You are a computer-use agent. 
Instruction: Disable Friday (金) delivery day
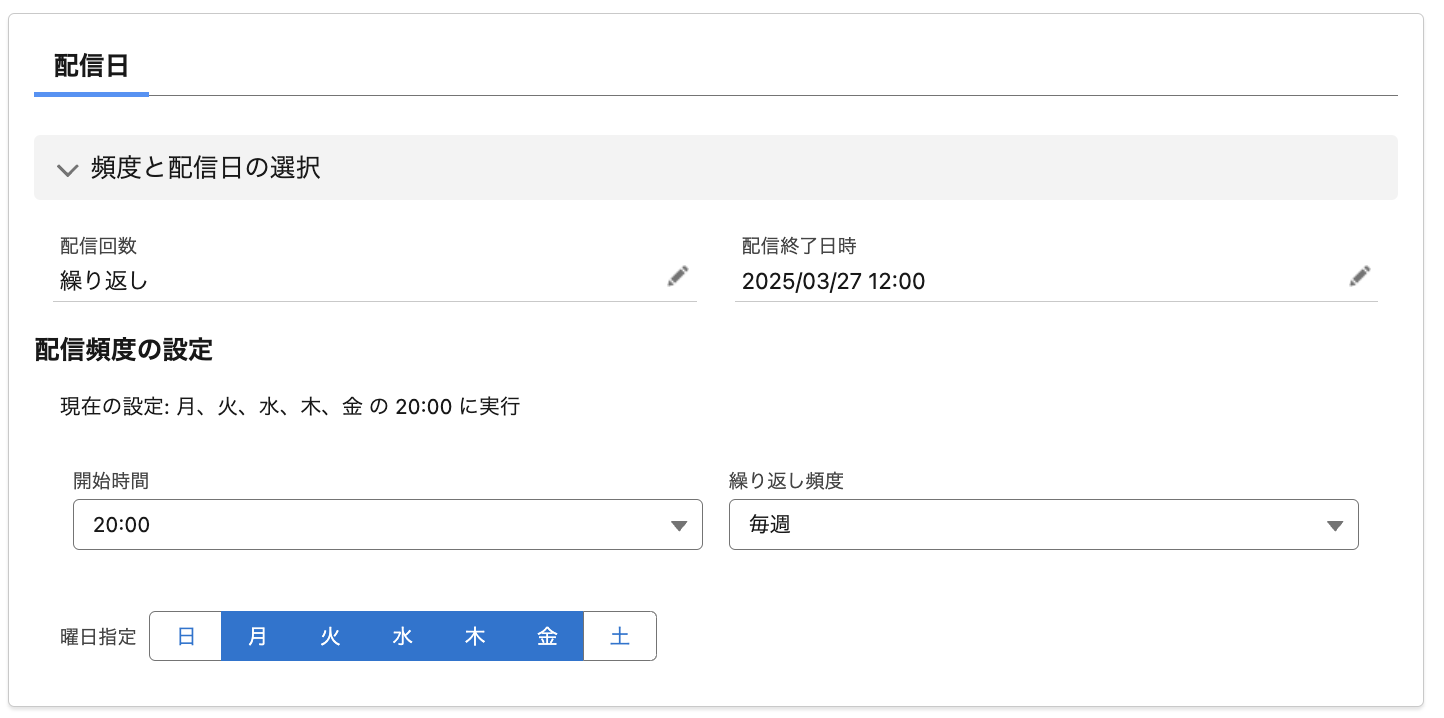547,637
